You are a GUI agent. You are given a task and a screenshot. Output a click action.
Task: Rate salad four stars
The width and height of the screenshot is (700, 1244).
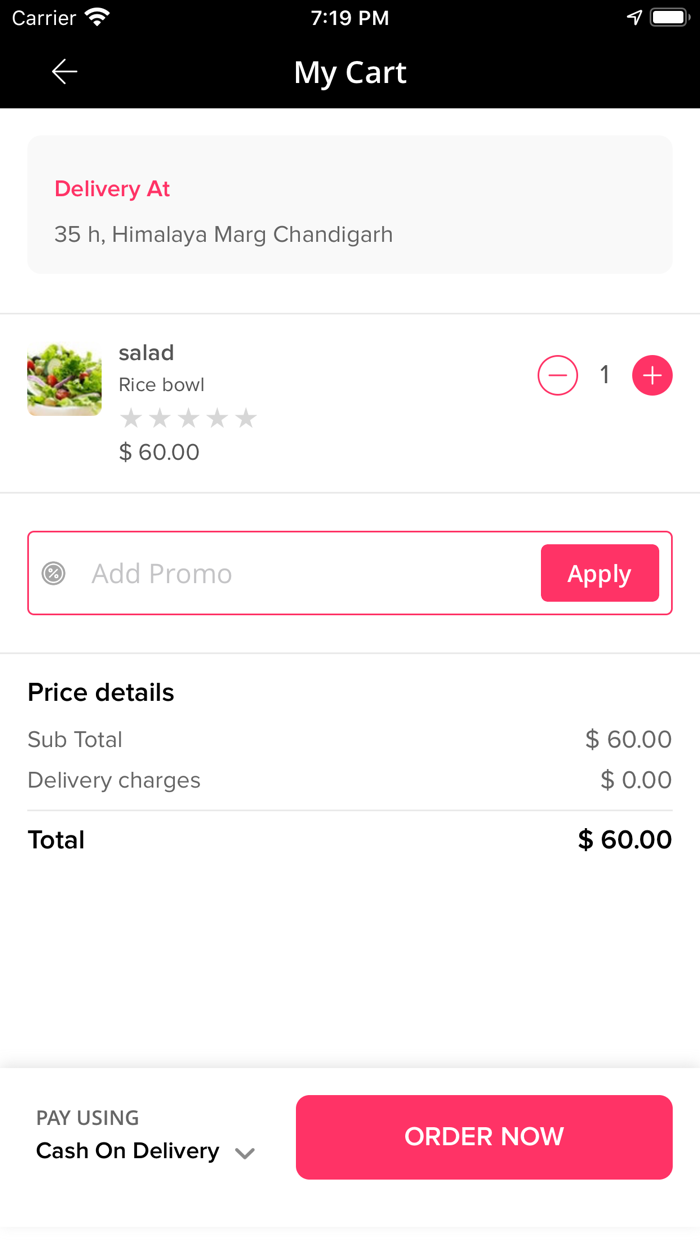pos(216,418)
